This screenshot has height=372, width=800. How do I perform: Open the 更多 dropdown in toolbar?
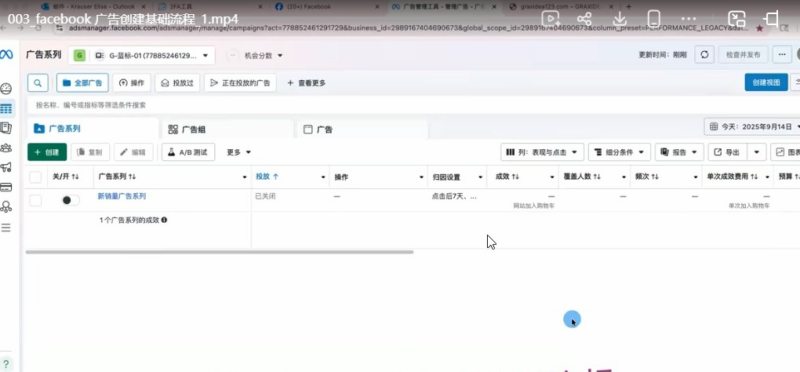[x=239, y=152]
